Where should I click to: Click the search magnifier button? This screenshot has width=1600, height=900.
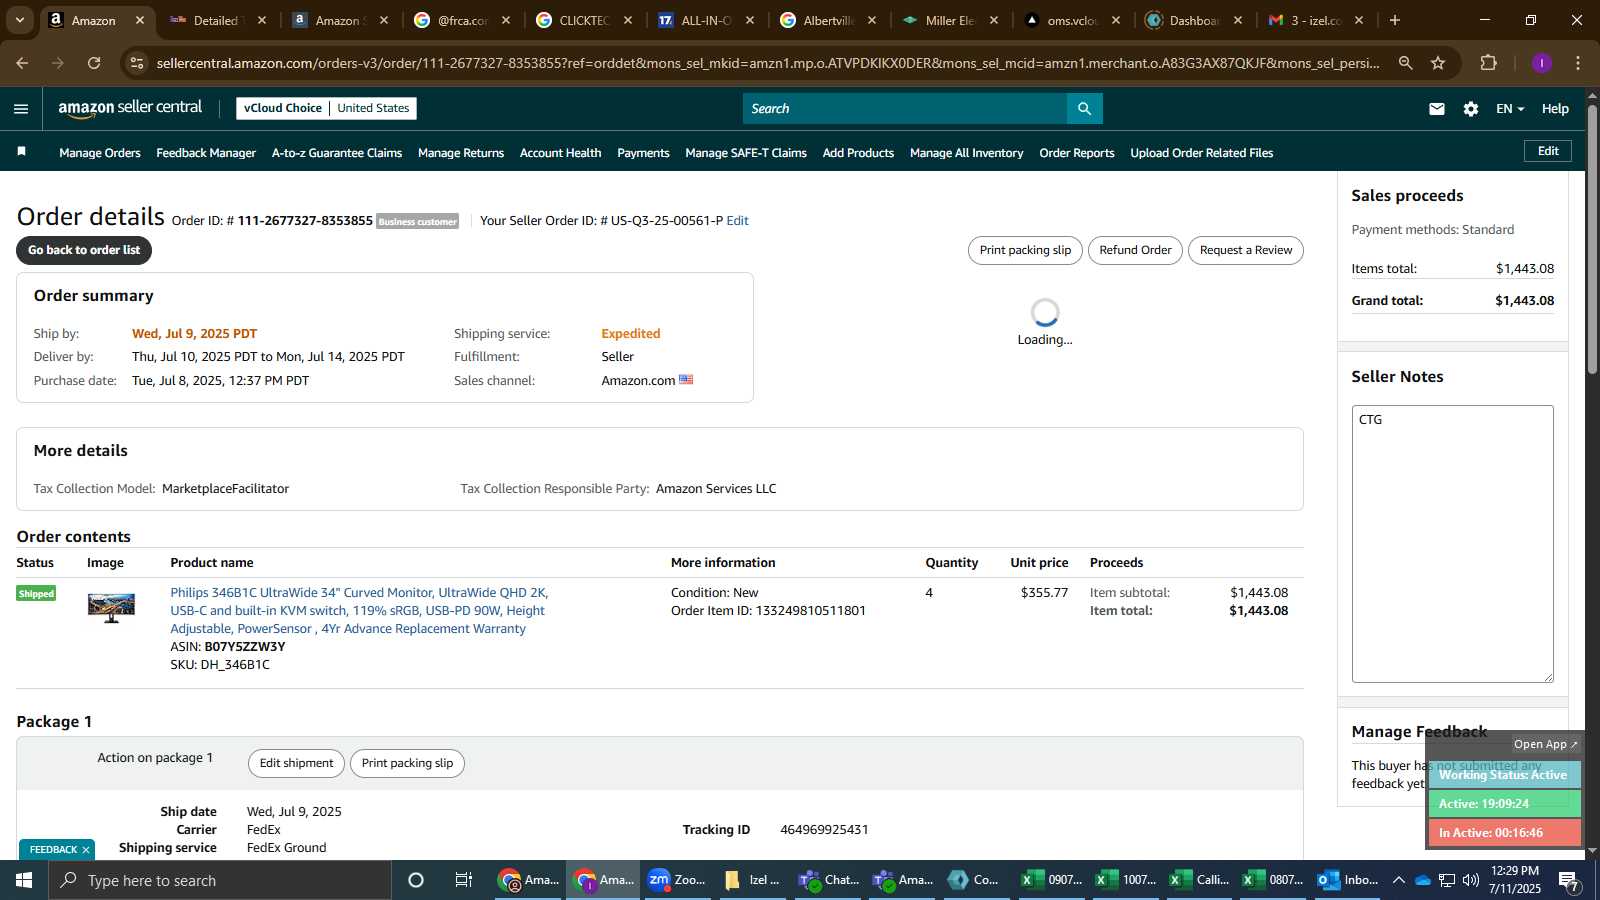click(1084, 108)
